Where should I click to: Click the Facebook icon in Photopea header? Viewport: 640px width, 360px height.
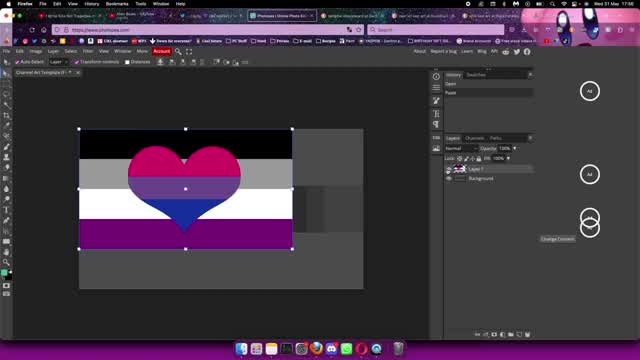[527, 52]
